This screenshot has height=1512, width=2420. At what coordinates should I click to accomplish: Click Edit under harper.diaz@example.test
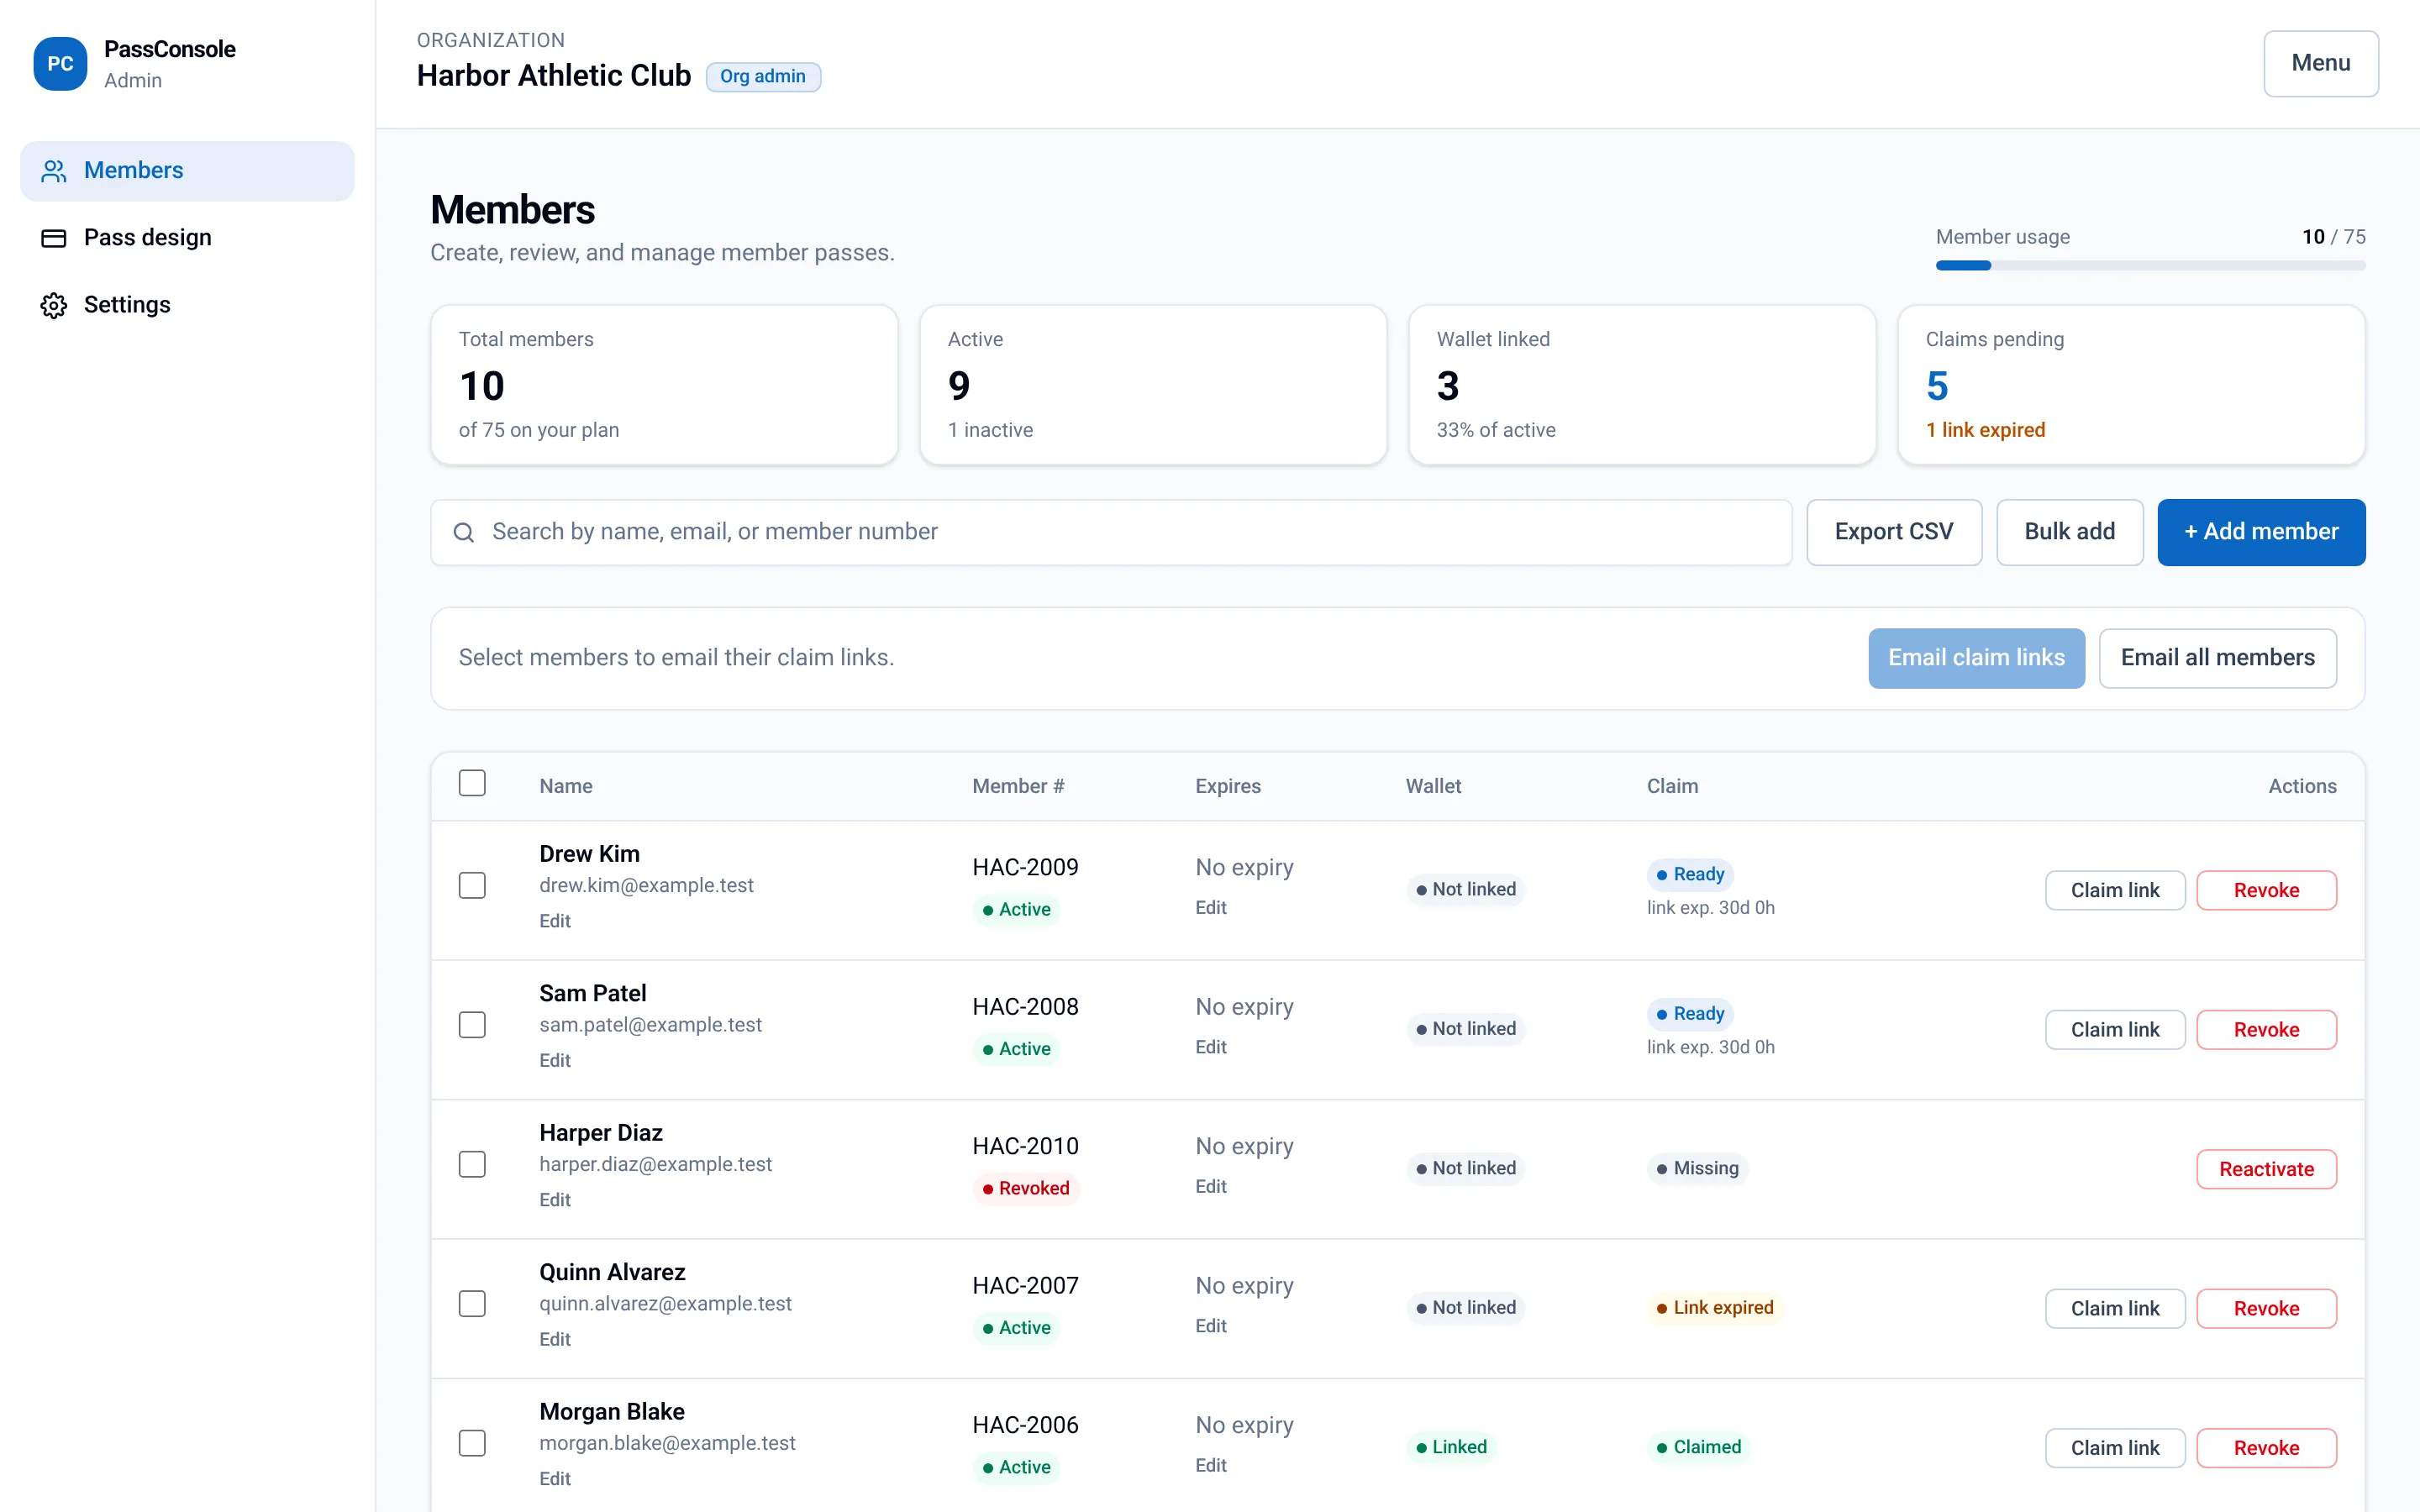pos(555,1200)
